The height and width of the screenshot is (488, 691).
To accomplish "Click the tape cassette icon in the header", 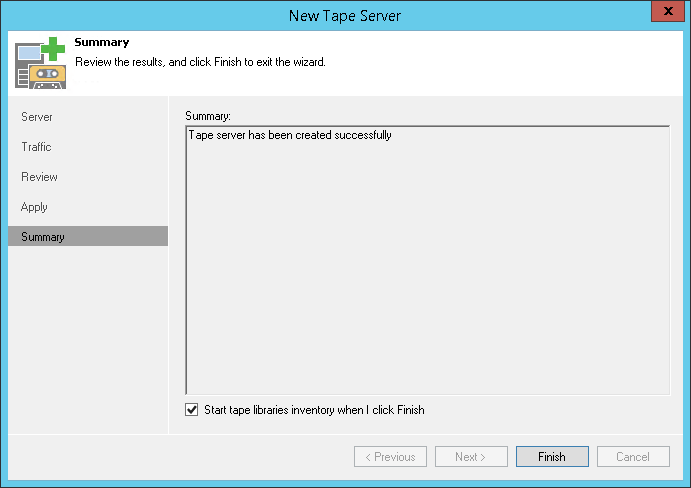I will (48, 75).
